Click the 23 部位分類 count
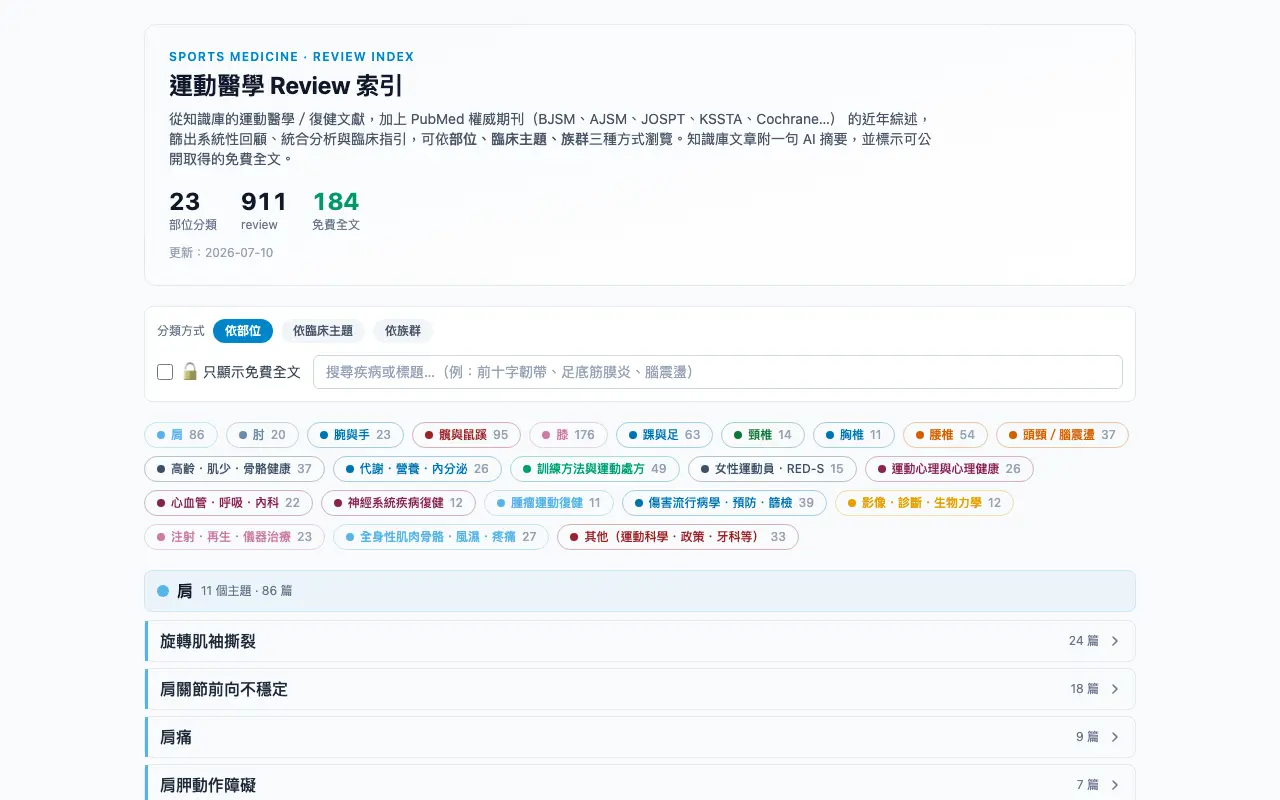Image resolution: width=1280 pixels, height=800 pixels. 185,202
